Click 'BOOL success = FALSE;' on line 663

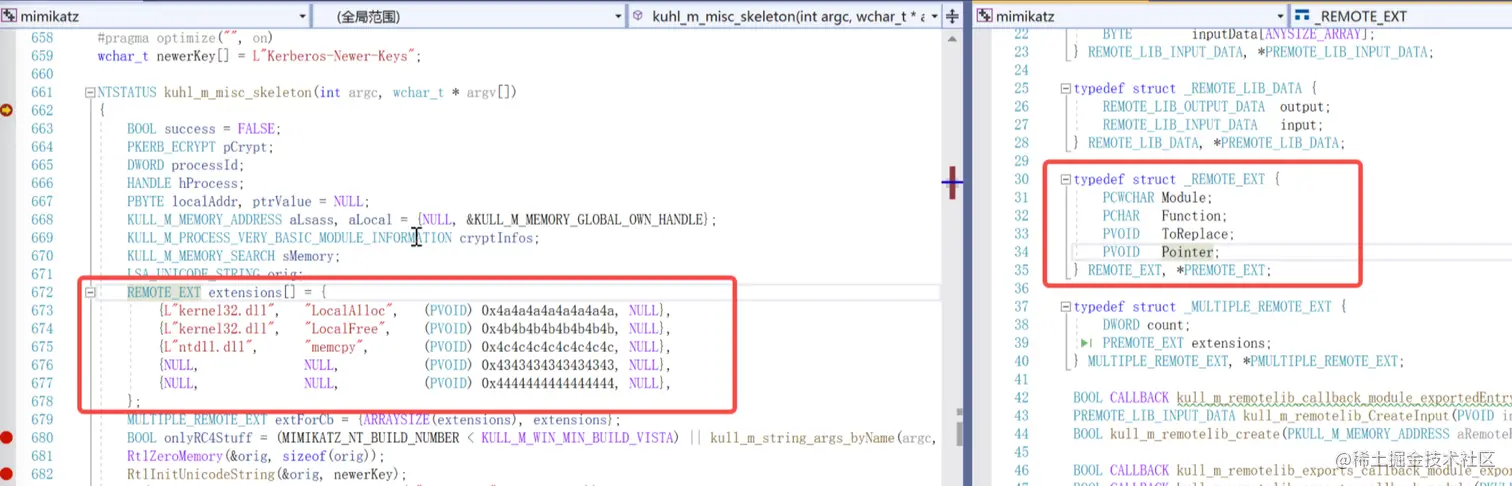pyautogui.click(x=204, y=129)
